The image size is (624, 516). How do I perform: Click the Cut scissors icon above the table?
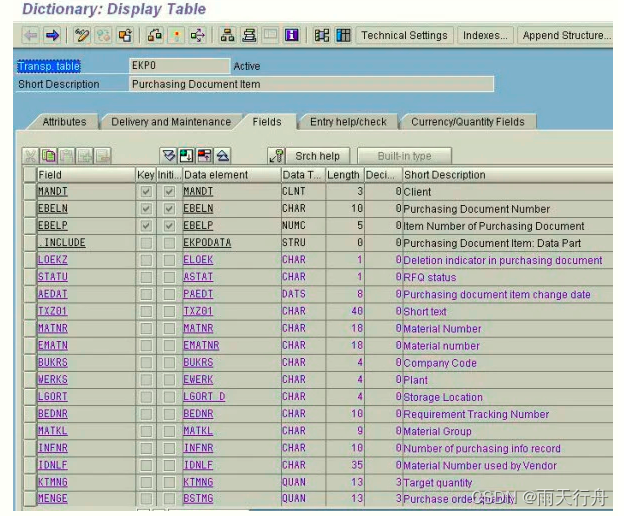coord(30,156)
